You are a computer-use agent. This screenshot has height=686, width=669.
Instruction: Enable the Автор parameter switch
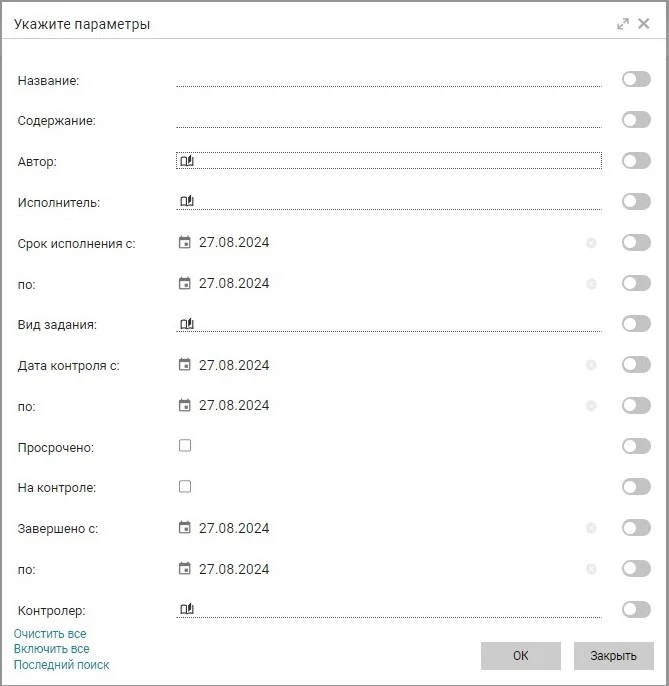[636, 161]
